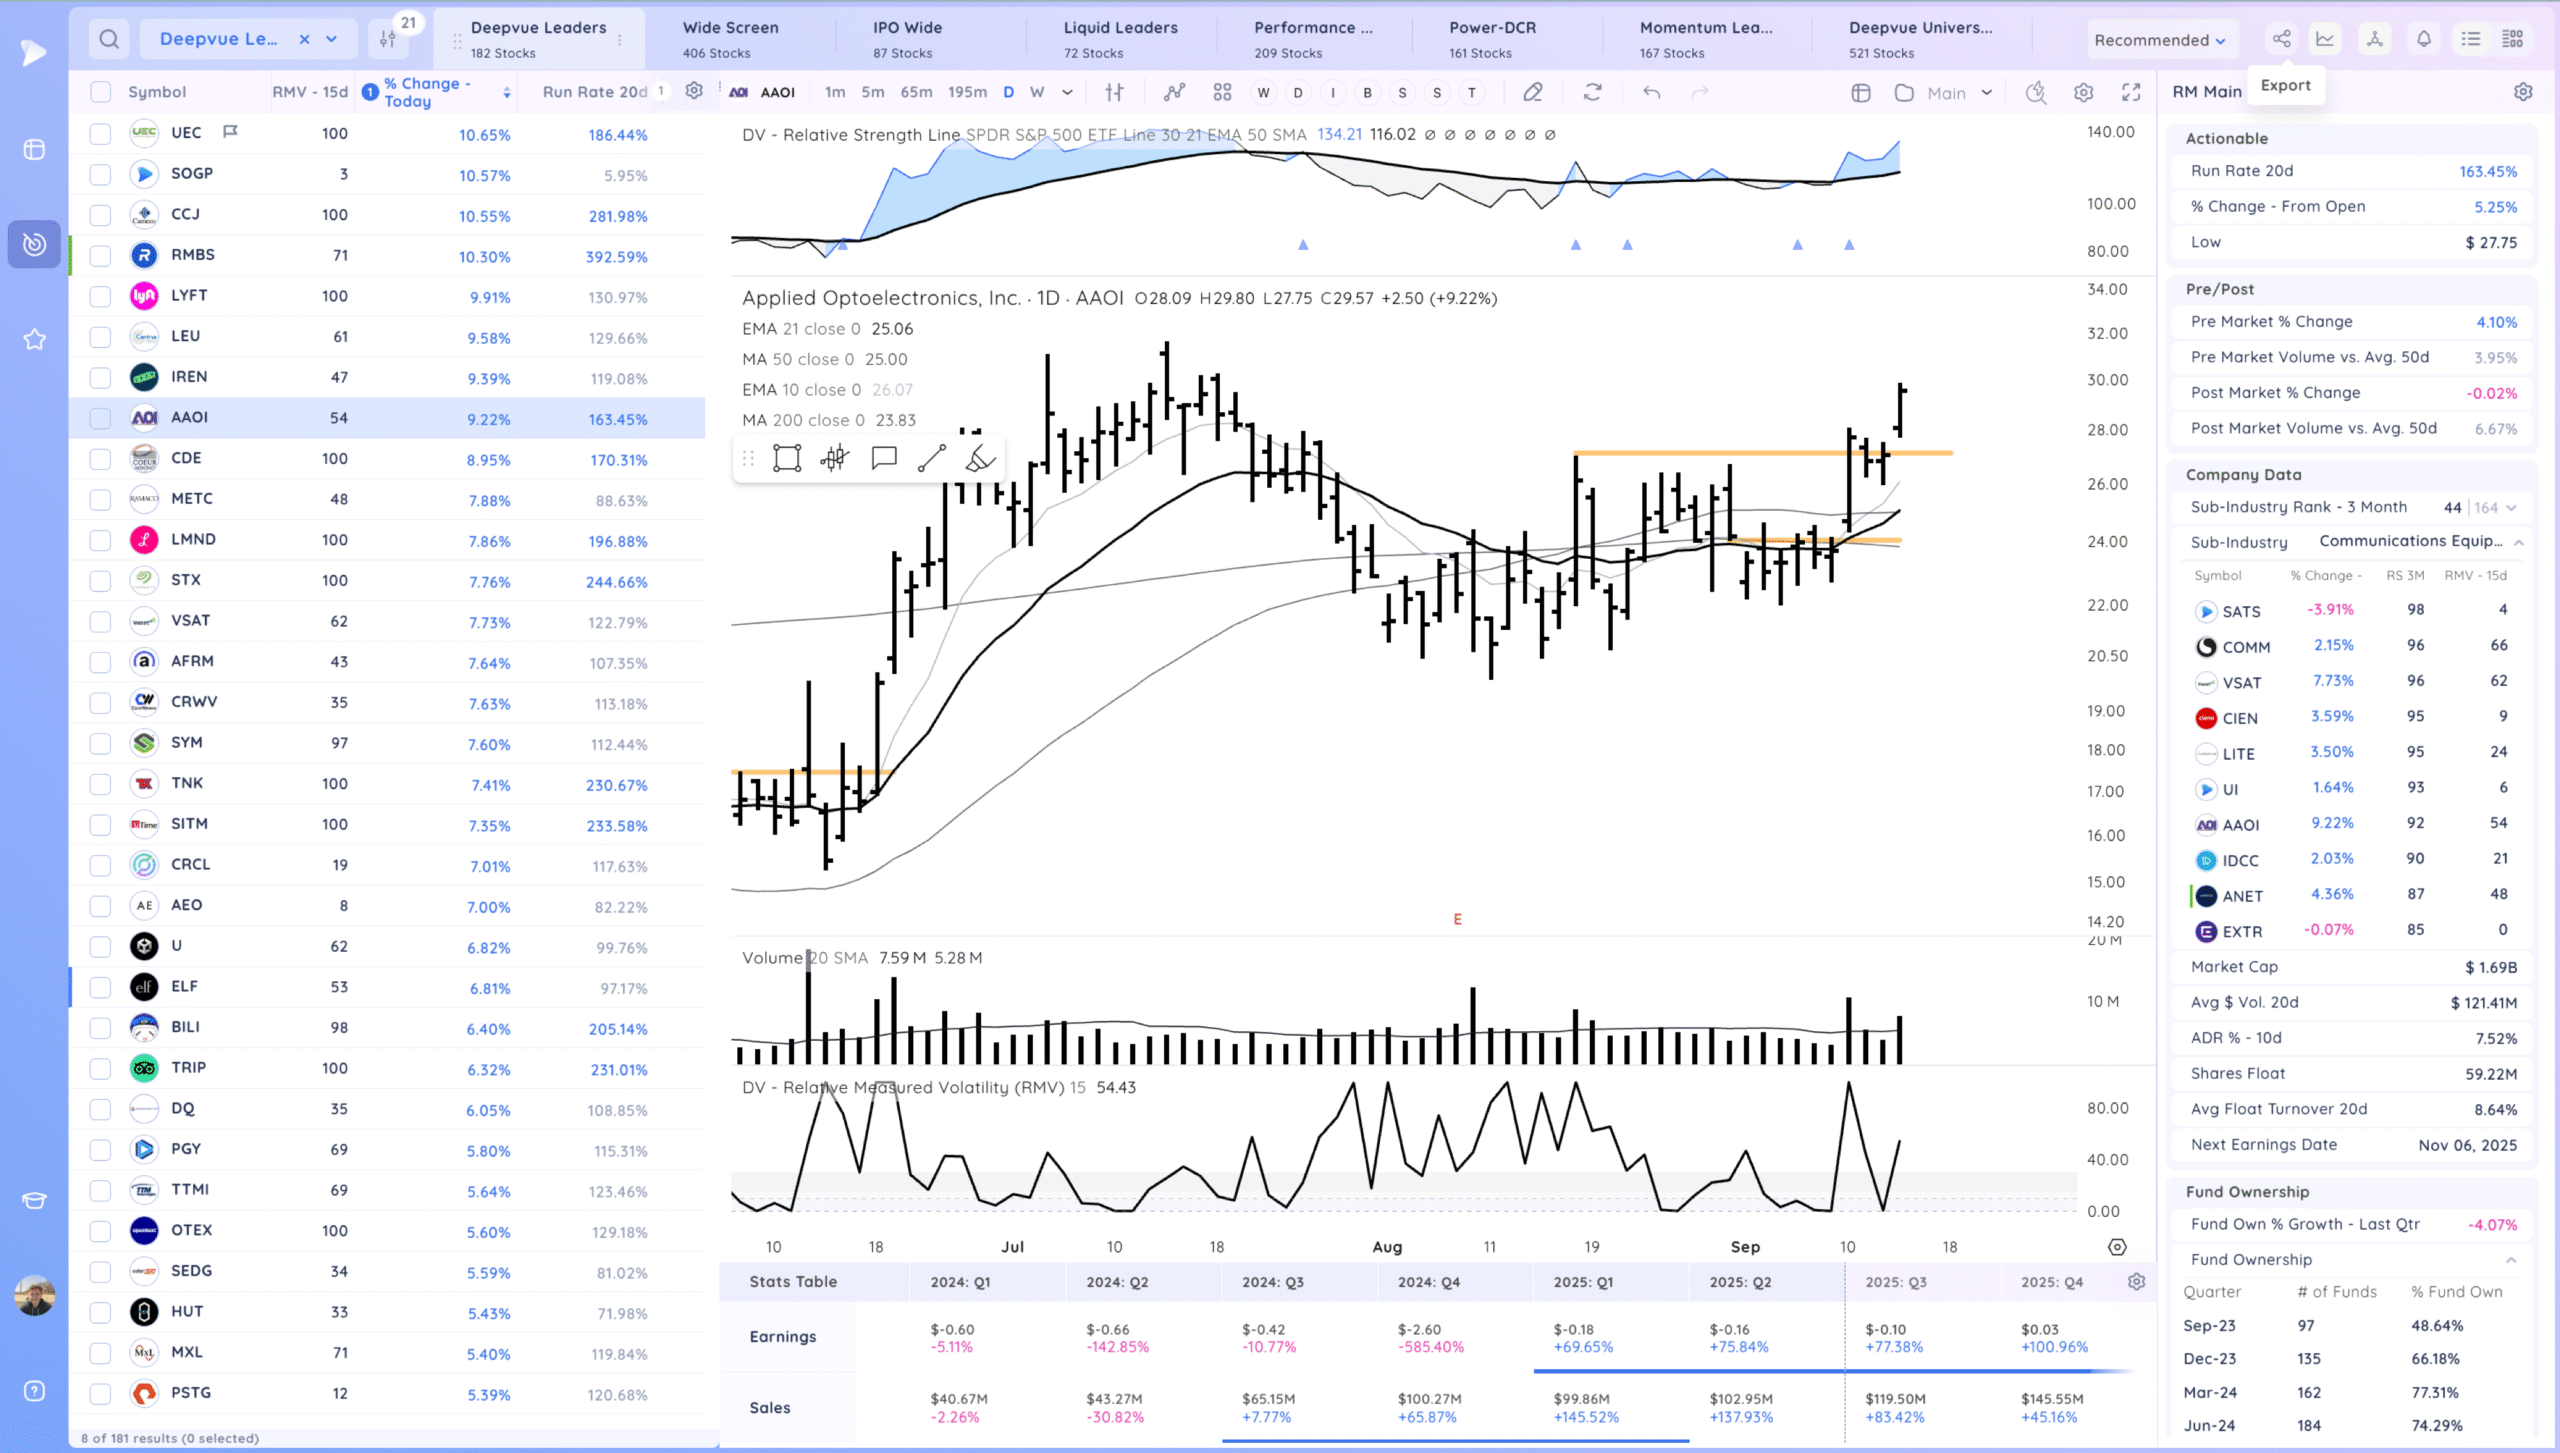
Task: Select the comment annotation tool on chart
Action: click(884, 459)
